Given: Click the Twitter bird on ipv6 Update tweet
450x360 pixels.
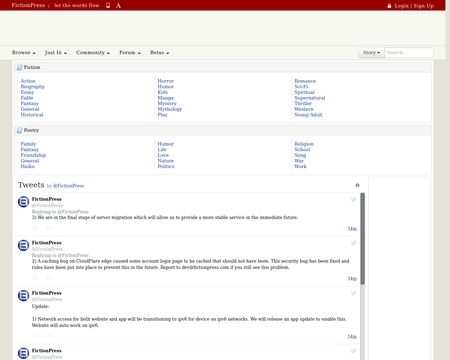Looking at the screenshot, I should (353, 293).
